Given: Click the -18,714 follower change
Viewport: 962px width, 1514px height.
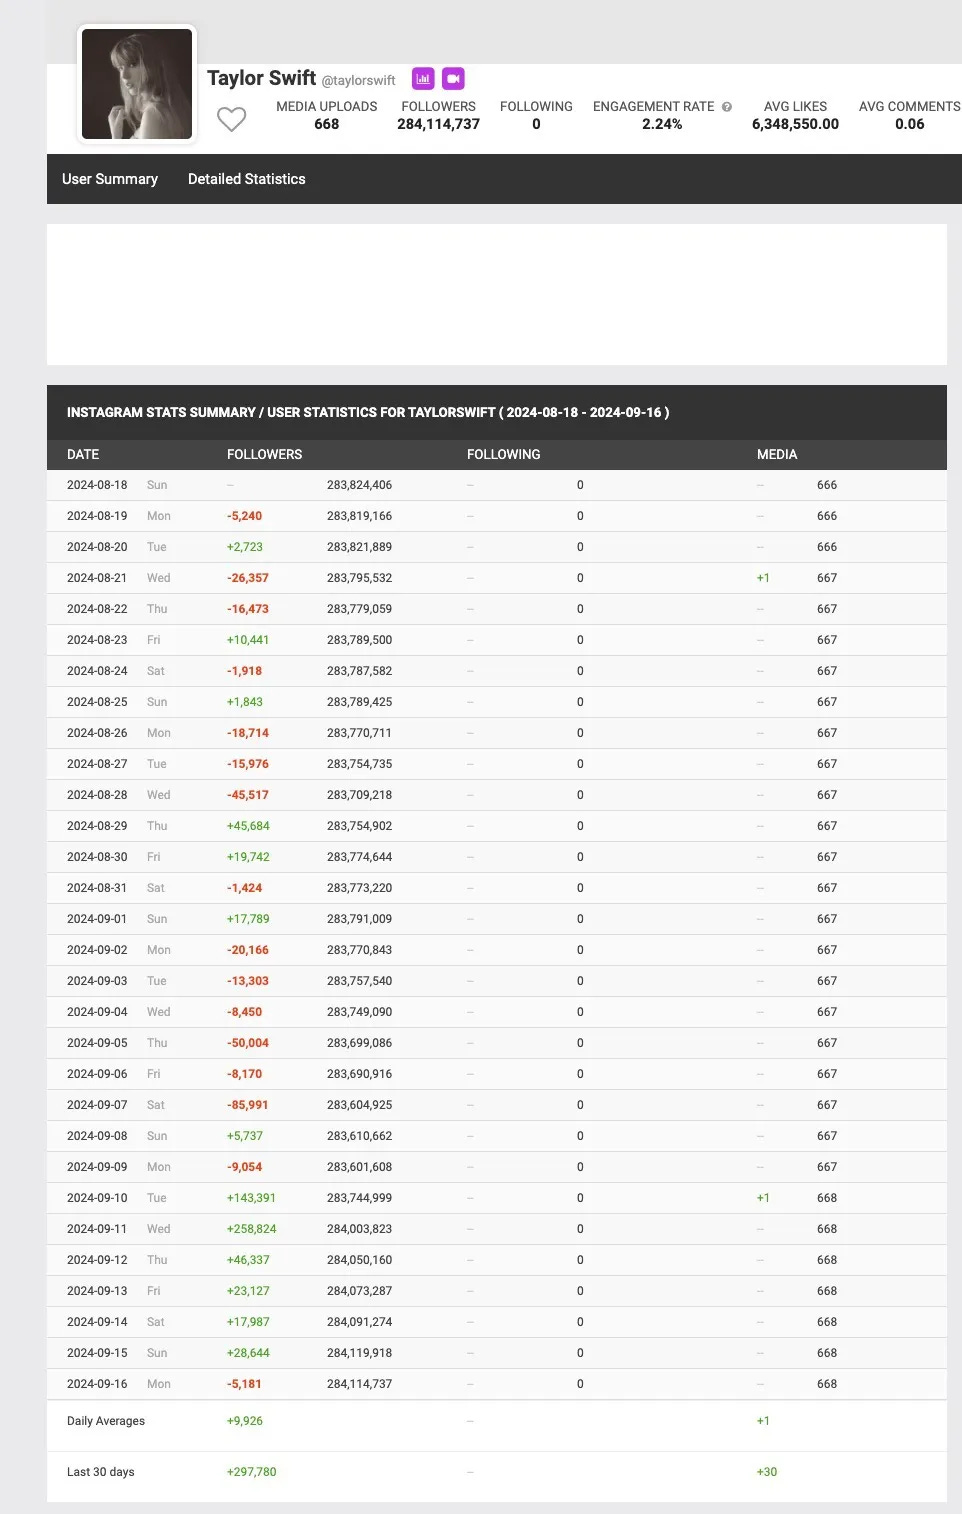Looking at the screenshot, I should click(248, 733).
